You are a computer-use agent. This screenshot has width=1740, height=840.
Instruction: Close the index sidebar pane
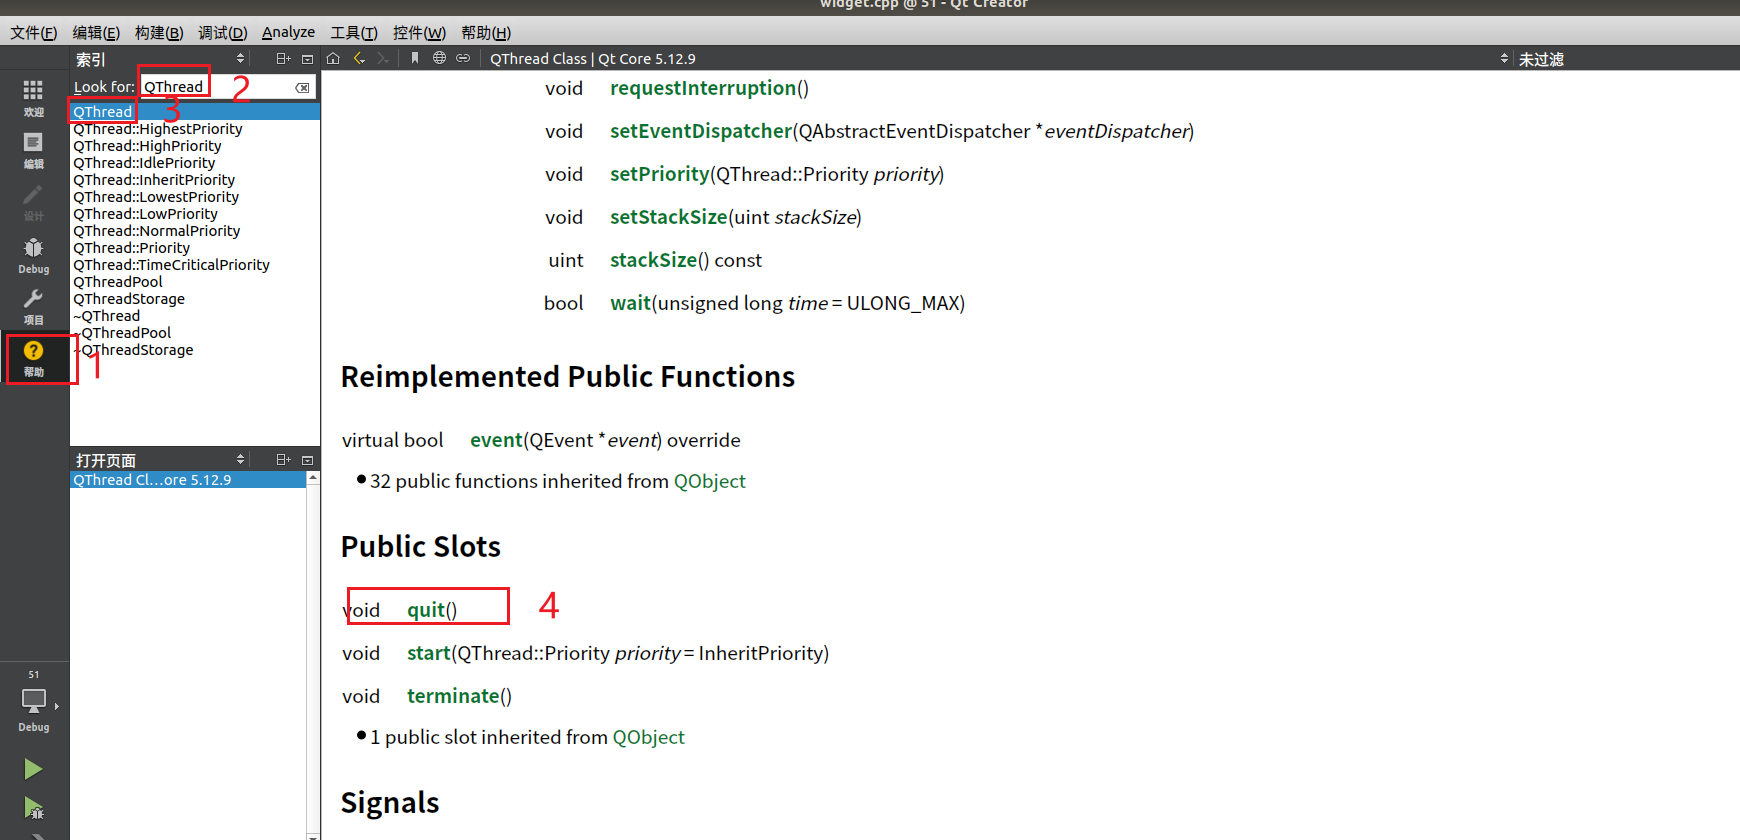[307, 59]
